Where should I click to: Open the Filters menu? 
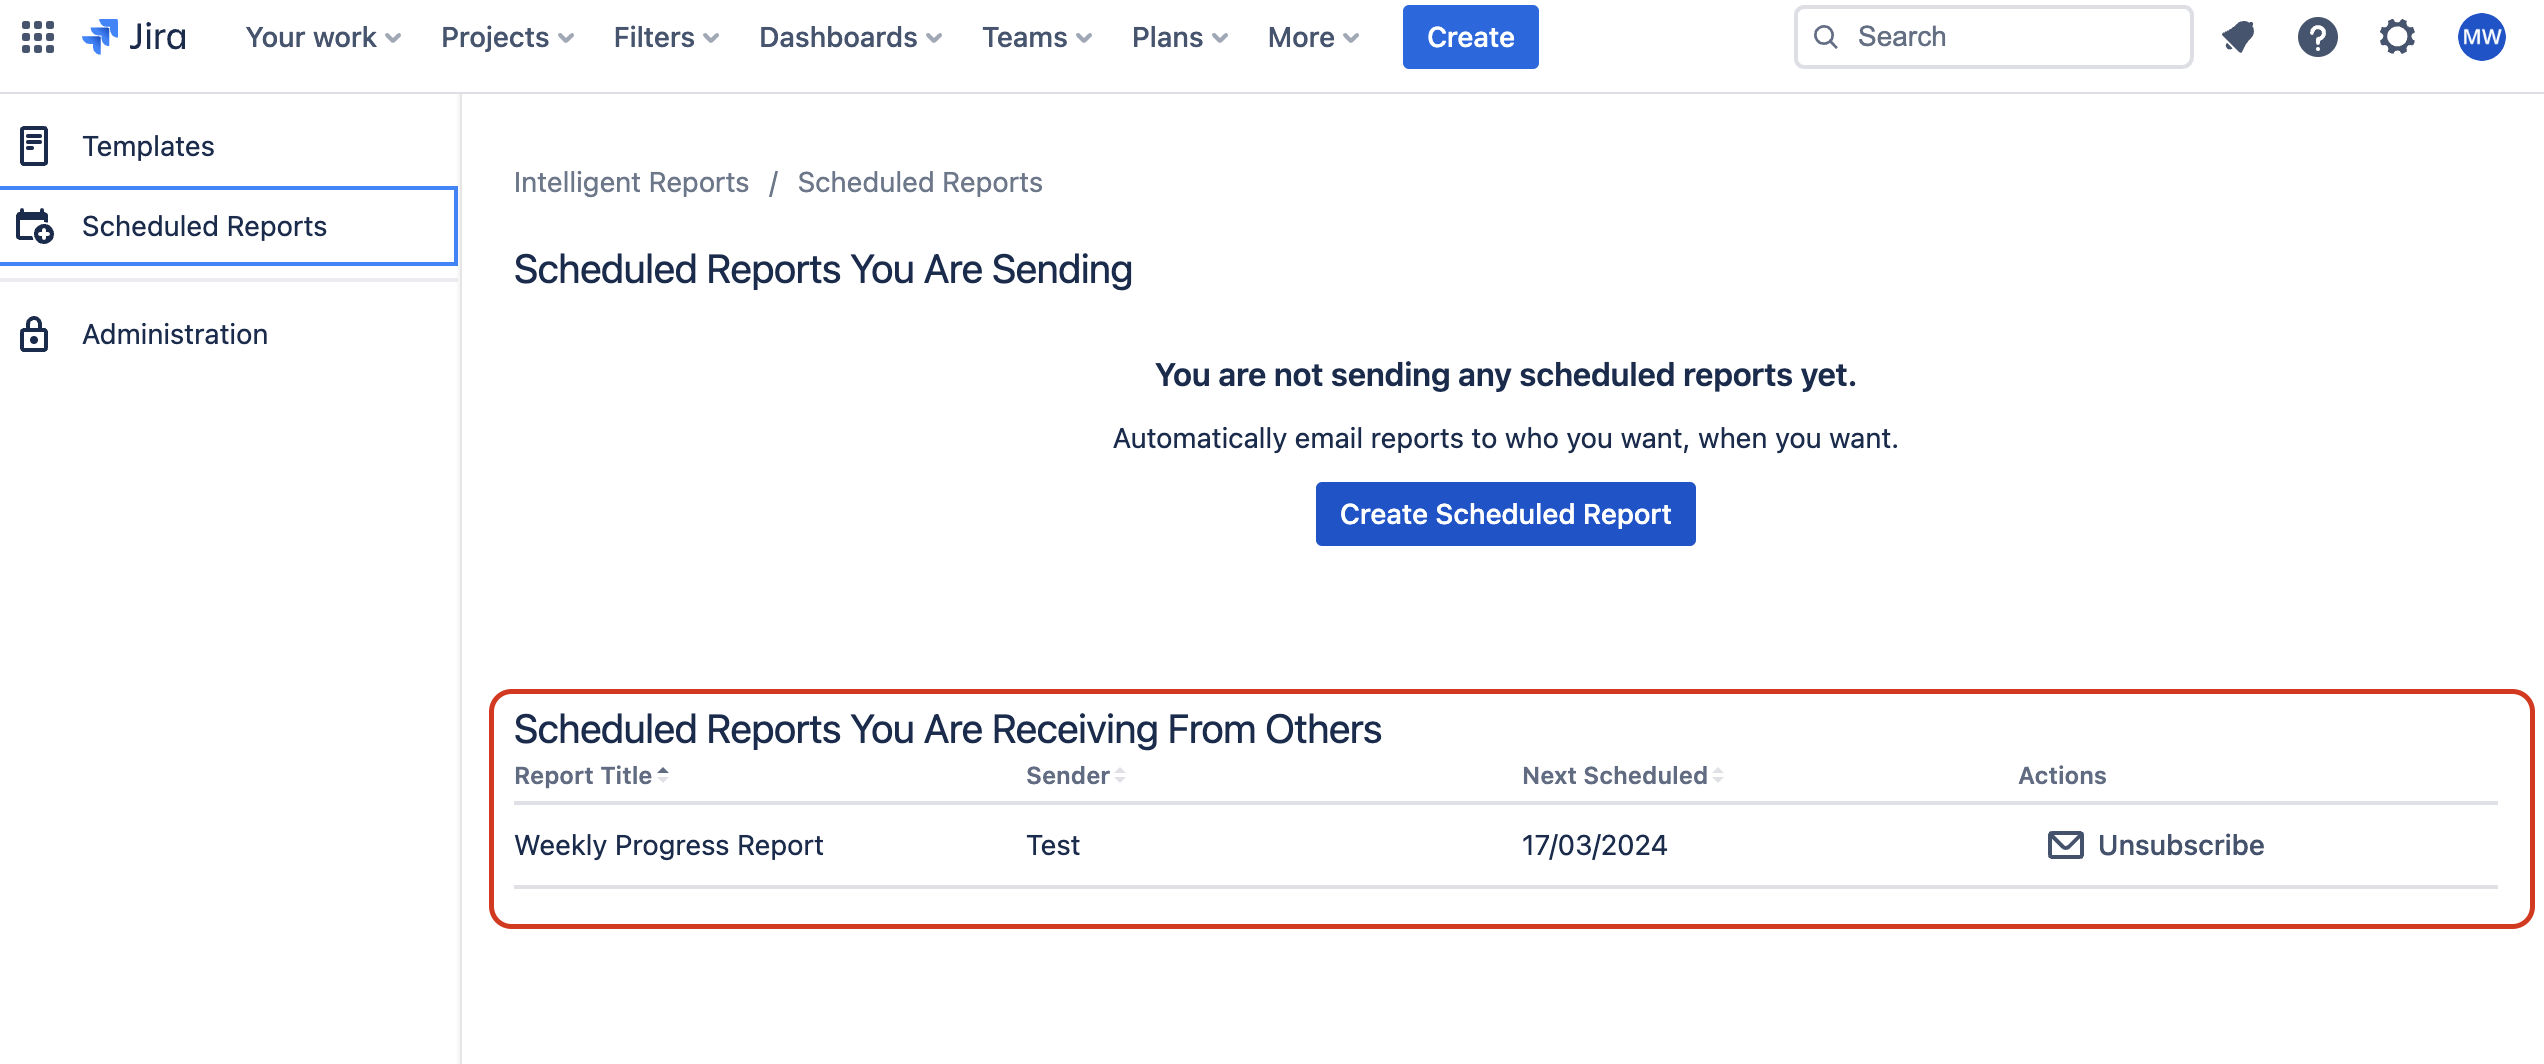click(664, 37)
